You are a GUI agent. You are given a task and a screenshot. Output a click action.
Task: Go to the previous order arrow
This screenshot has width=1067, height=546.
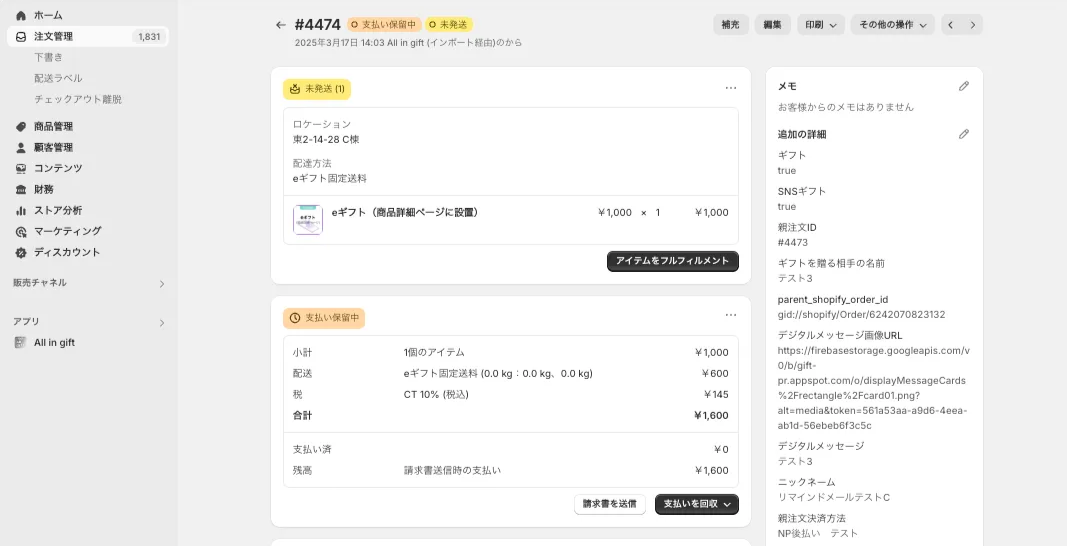pyautogui.click(x=951, y=25)
